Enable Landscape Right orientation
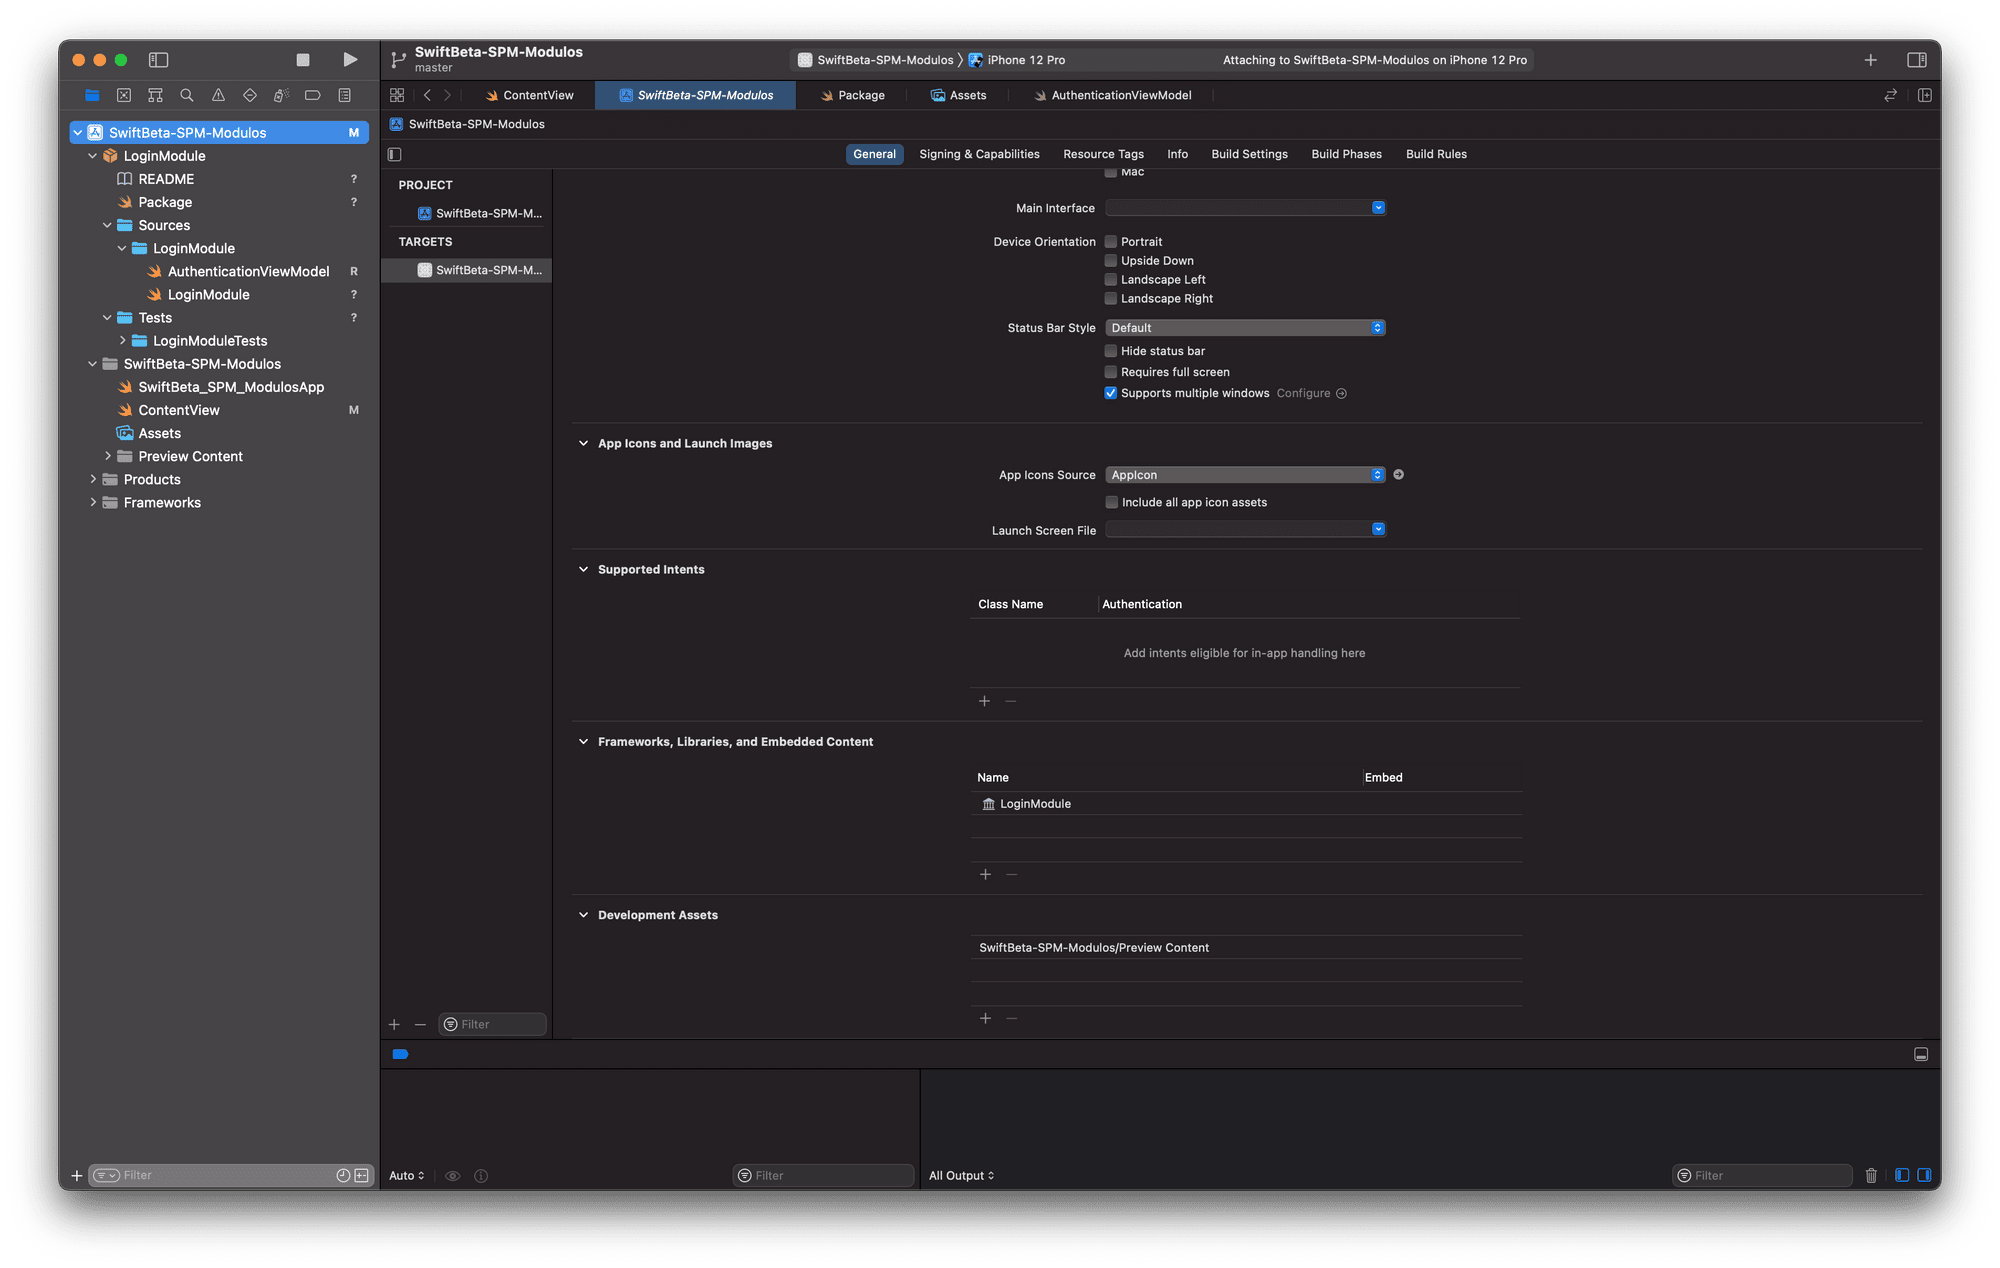2000x1268 pixels. point(1110,299)
